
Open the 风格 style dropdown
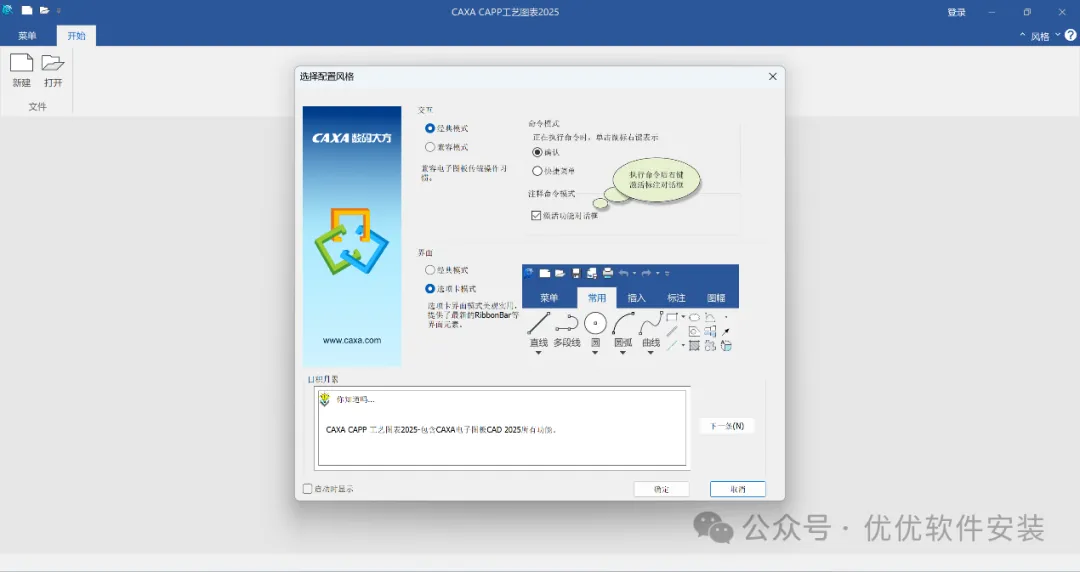coord(1045,37)
